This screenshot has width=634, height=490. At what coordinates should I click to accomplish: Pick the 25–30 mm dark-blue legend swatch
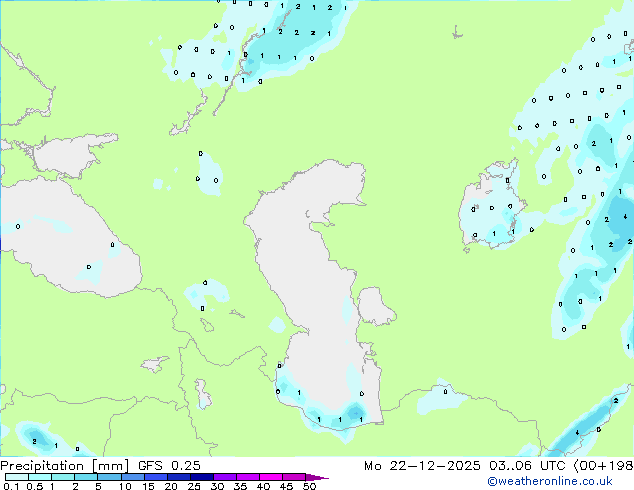point(201,477)
